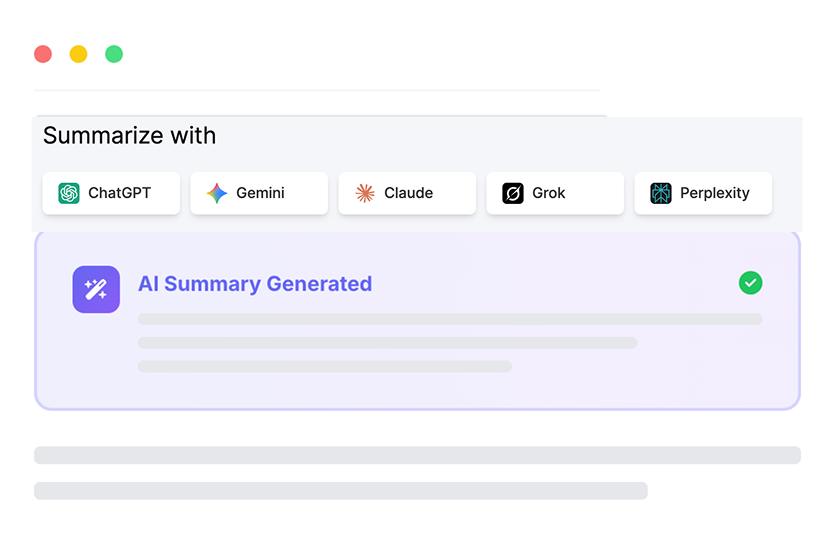
Task: Click the green checkmark status icon
Action: click(750, 283)
